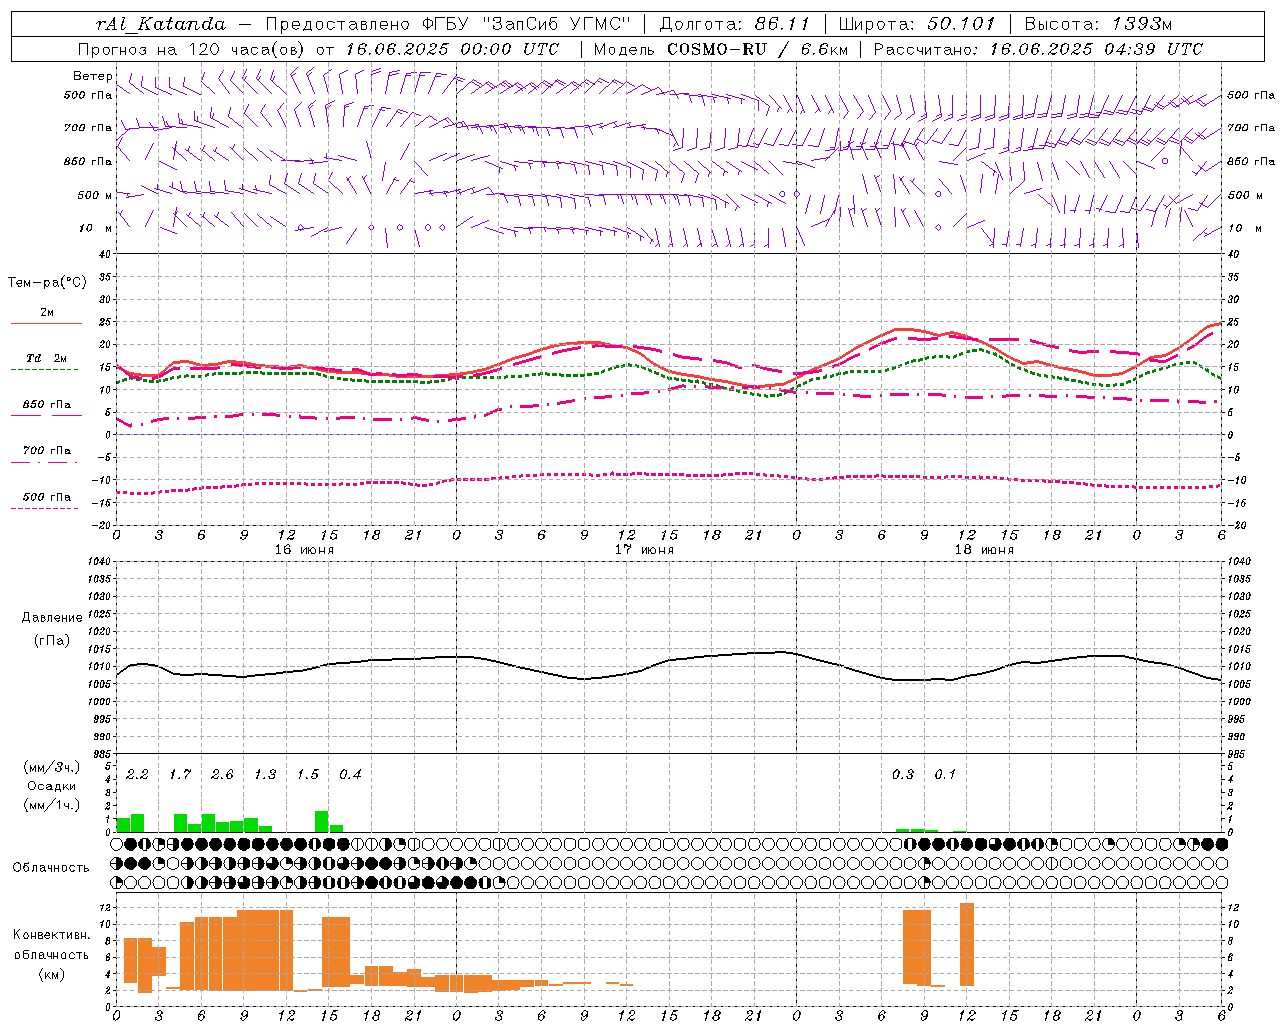Click the Td 2м legend entry
Image resolution: width=1280 pixels, height=1024 pixels.
click(x=46, y=358)
